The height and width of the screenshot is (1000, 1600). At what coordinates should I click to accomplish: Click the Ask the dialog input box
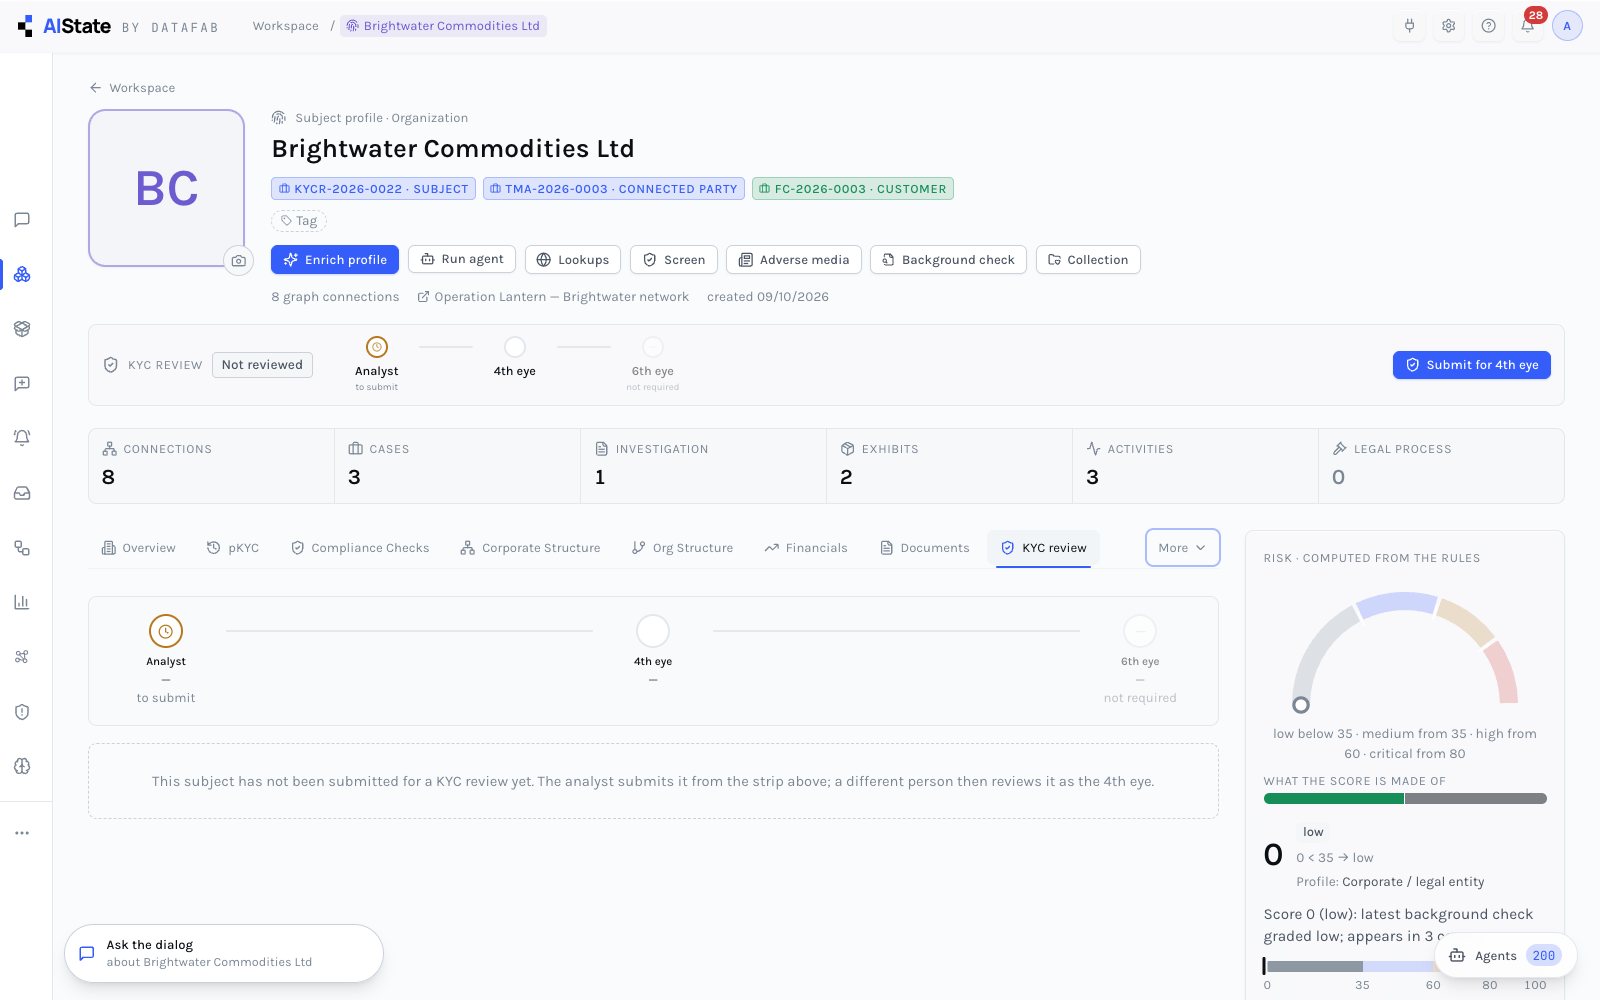coord(224,953)
